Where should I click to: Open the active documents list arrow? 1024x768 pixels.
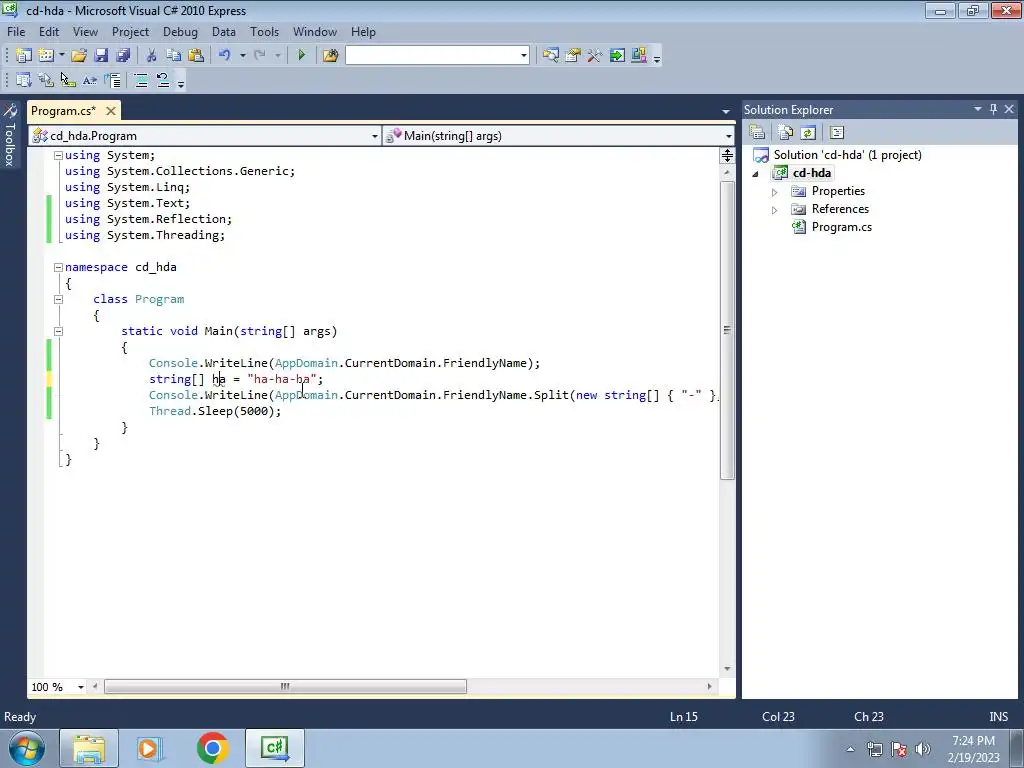click(x=726, y=112)
